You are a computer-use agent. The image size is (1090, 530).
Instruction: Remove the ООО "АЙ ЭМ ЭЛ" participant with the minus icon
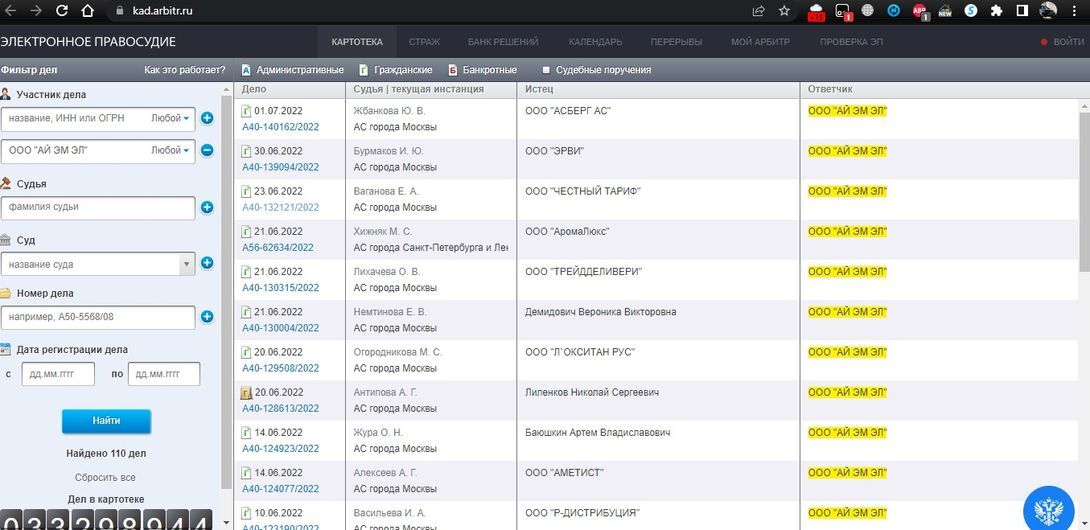(x=207, y=151)
